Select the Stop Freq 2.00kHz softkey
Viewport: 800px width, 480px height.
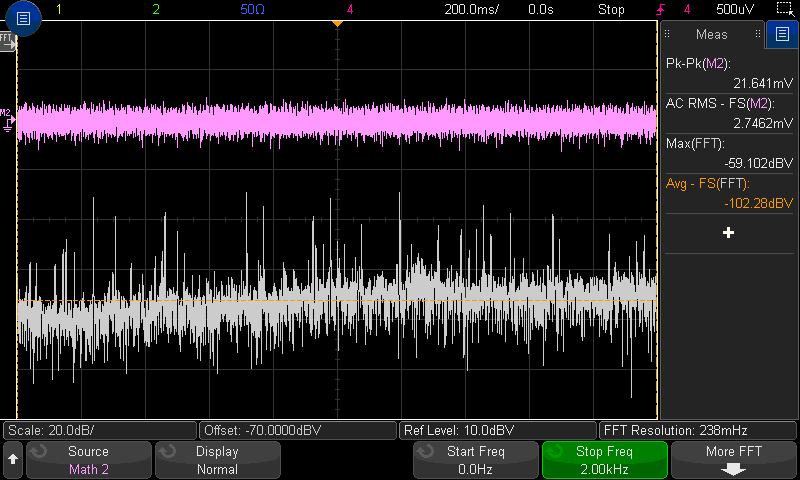click(605, 460)
